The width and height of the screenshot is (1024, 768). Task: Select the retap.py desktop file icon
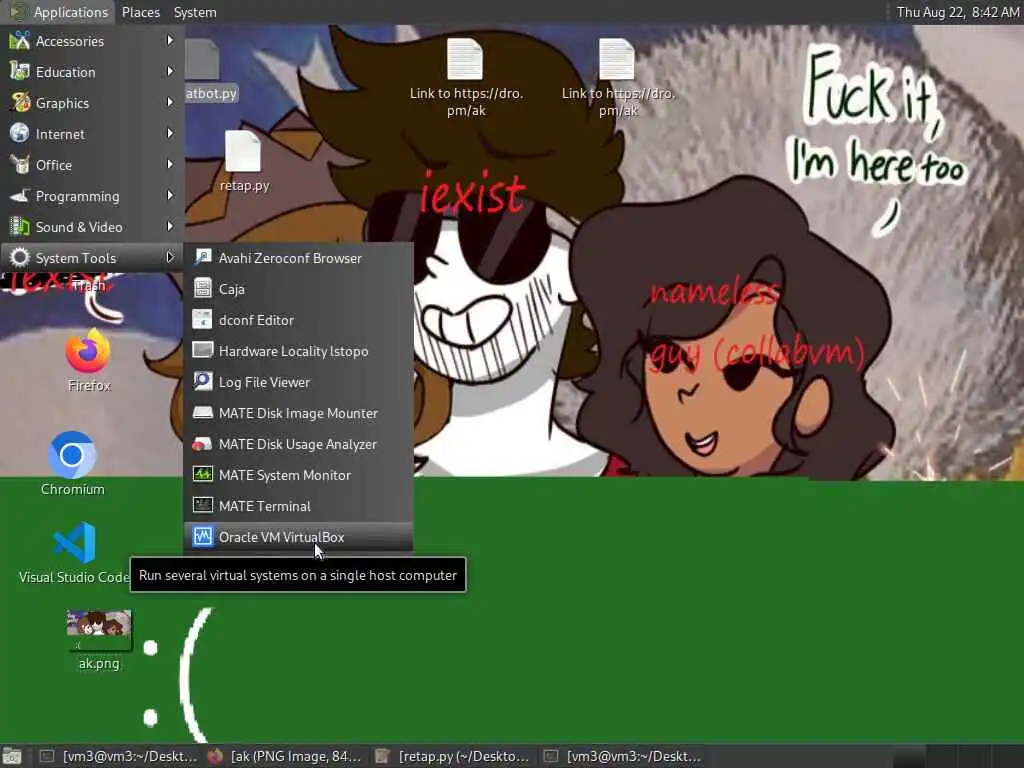pos(243,152)
